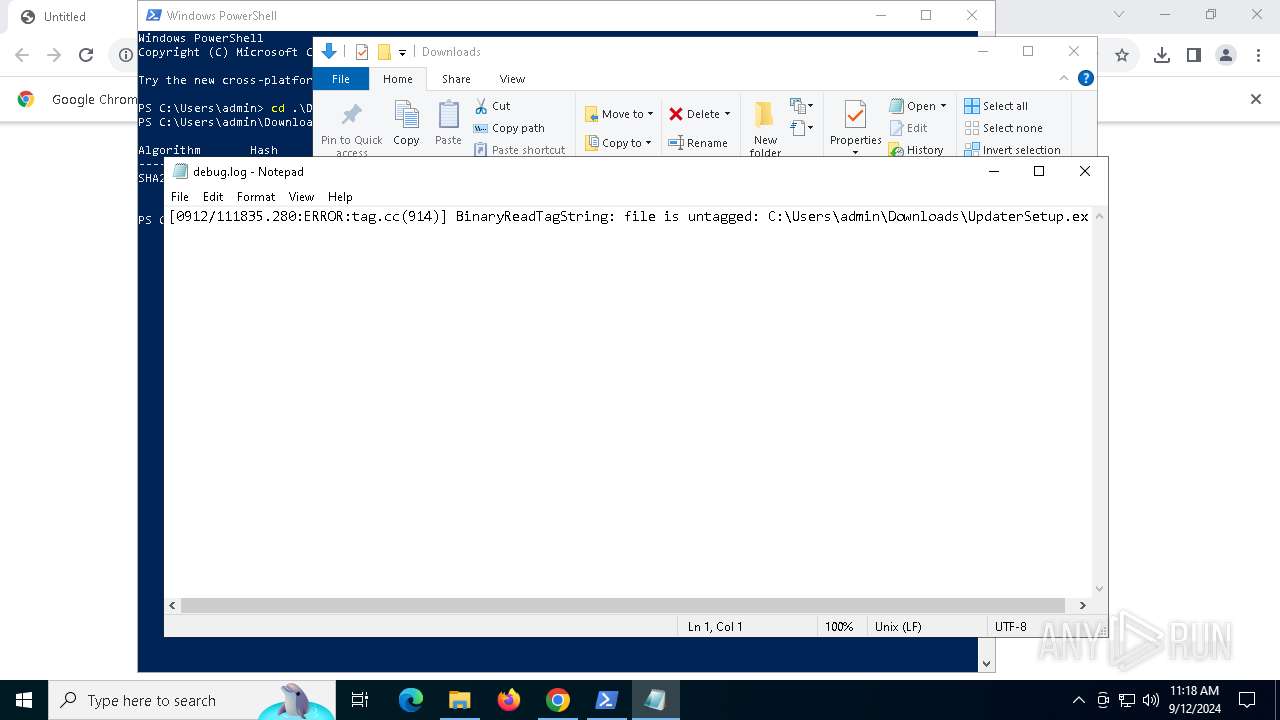The image size is (1280, 720).
Task: Click Notepad scroll down arrow
Action: [1100, 589]
